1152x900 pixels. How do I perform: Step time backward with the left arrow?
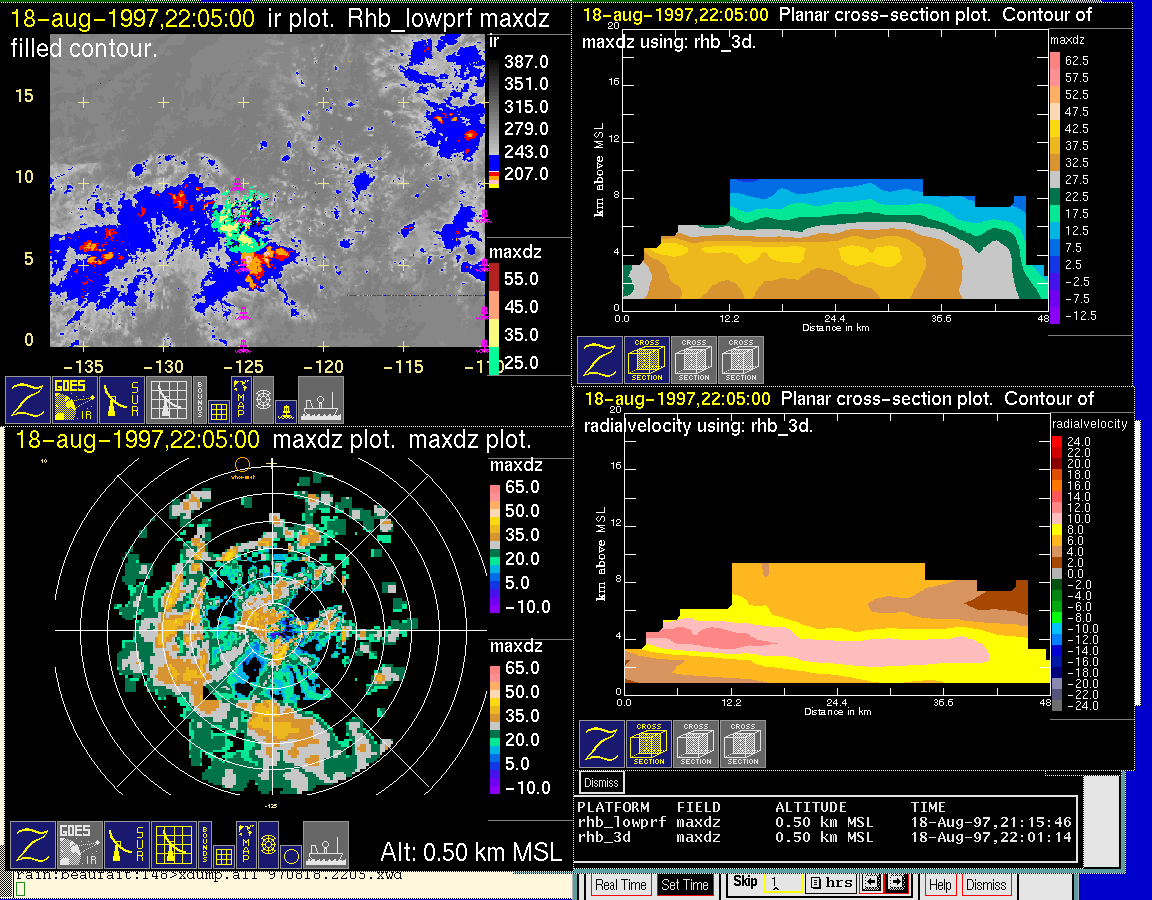click(870, 884)
